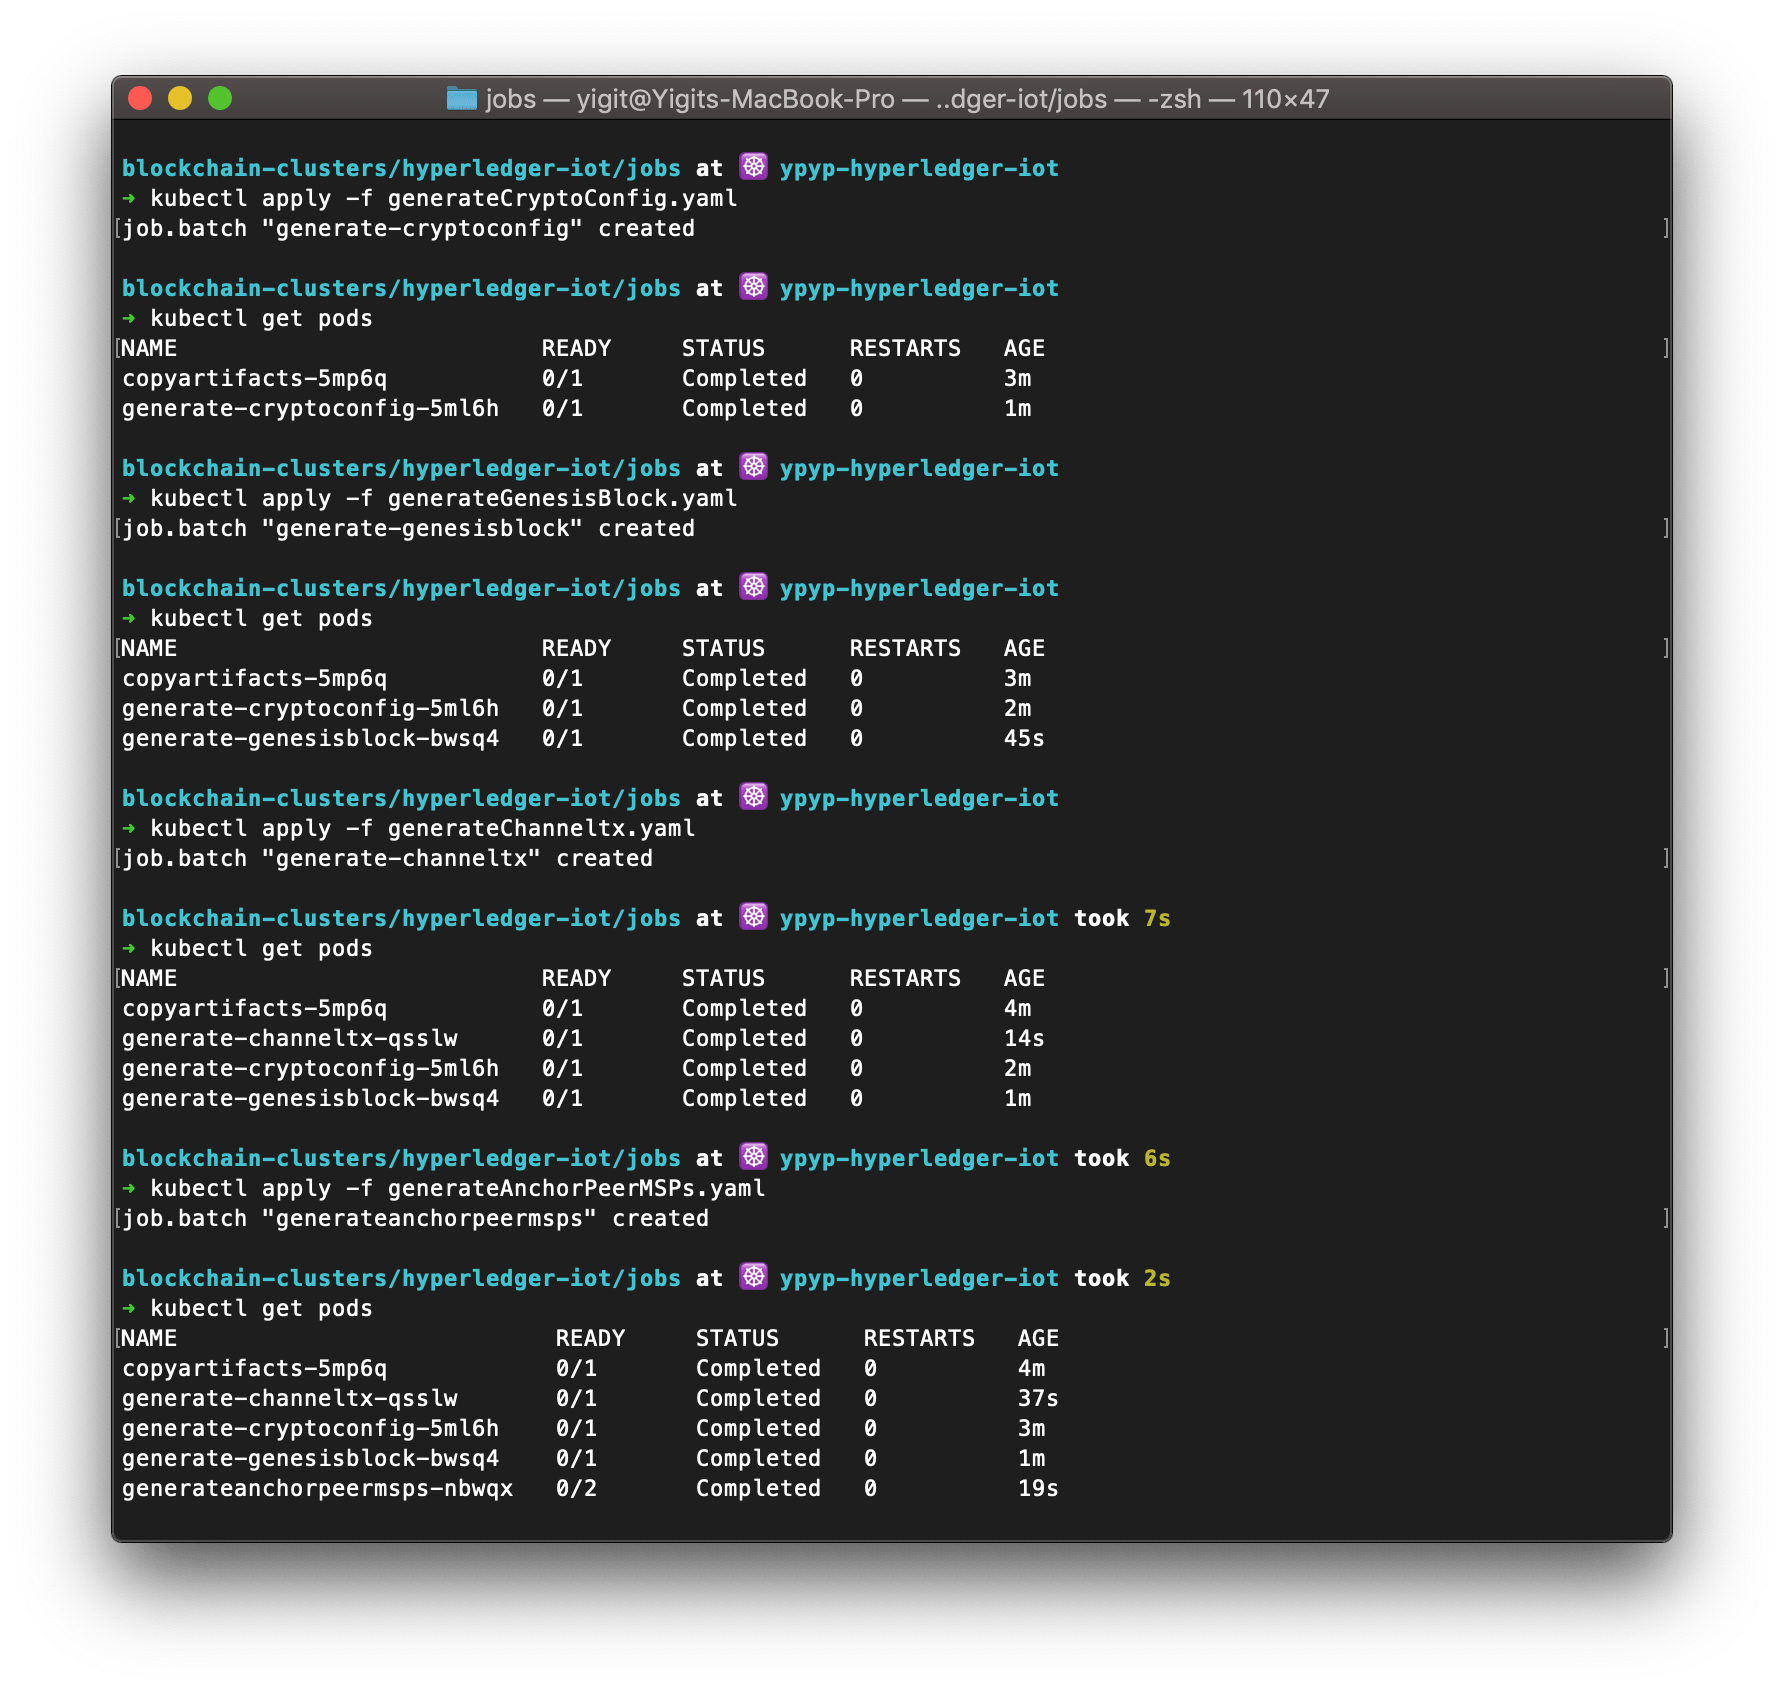1784x1690 pixels.
Task: Click 'kubectl apply -f generateAnchorPeerMSPs.yaml' command
Action: point(458,1188)
